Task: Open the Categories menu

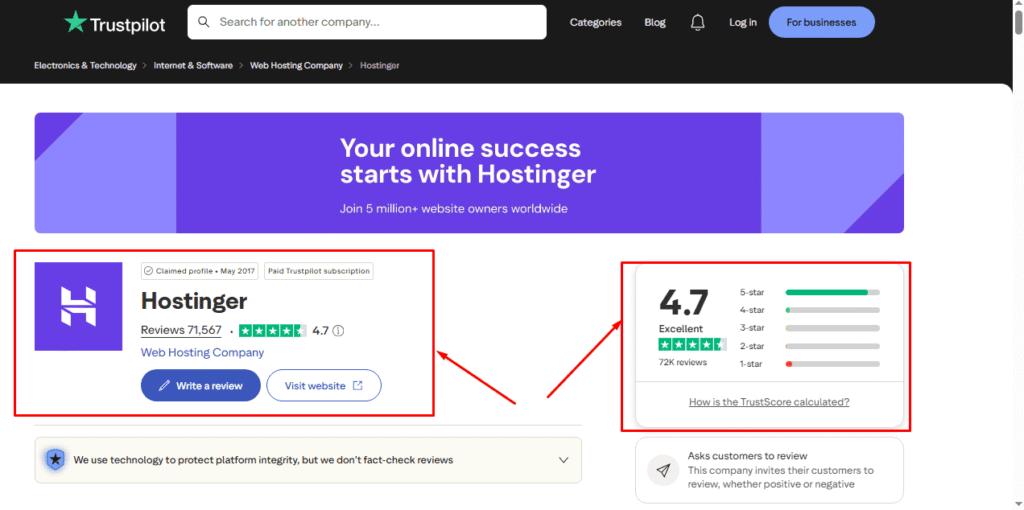Action: point(596,22)
